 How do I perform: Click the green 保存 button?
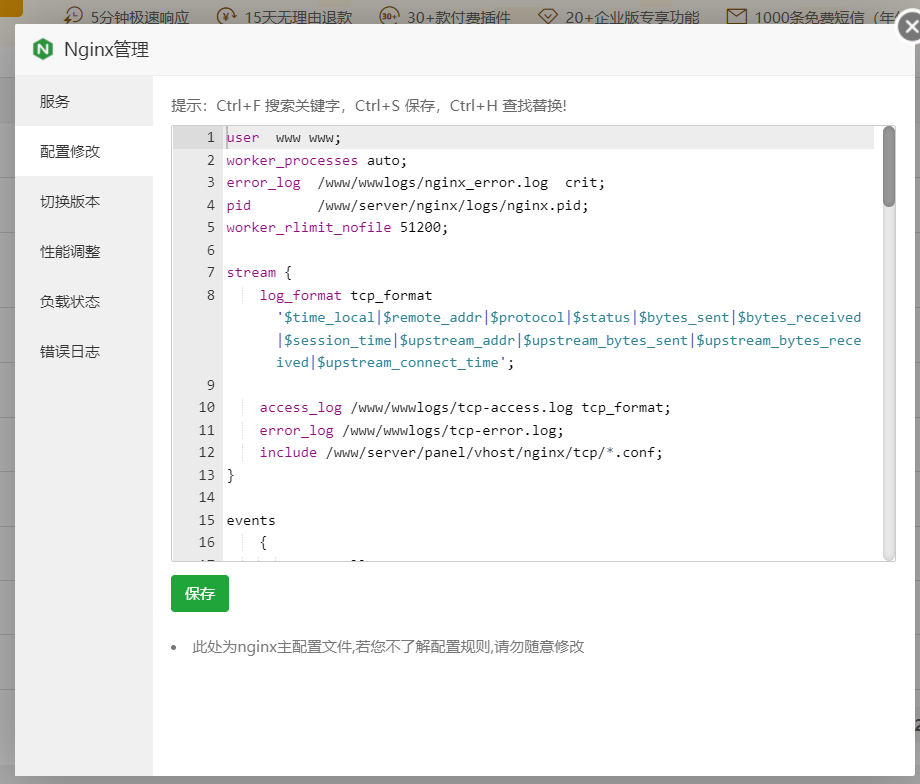pyautogui.click(x=199, y=593)
